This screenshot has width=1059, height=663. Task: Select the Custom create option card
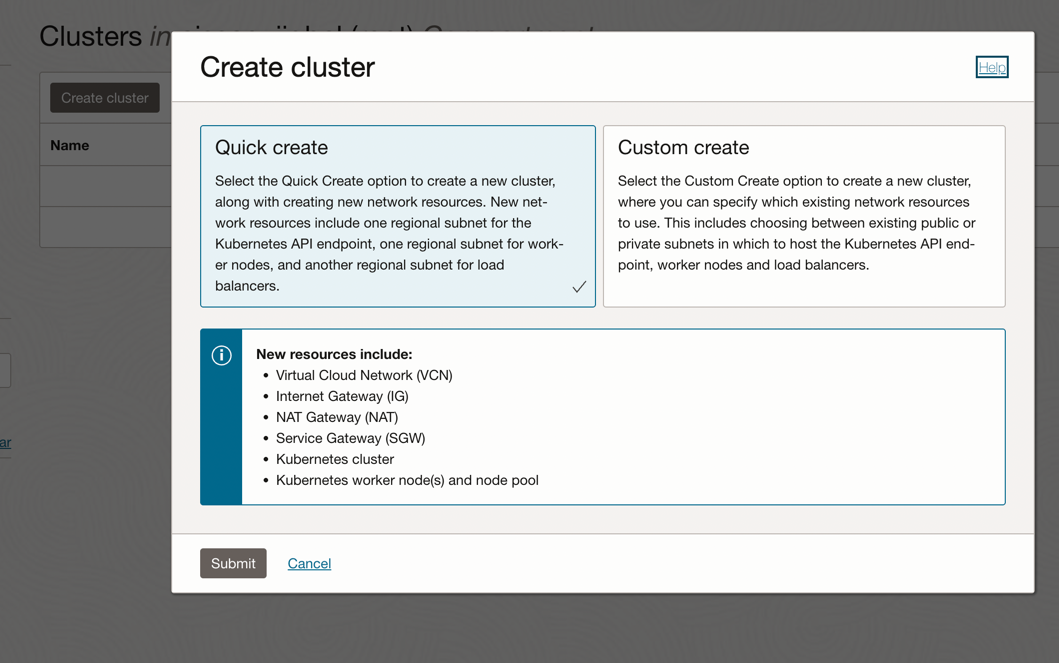tap(804, 216)
